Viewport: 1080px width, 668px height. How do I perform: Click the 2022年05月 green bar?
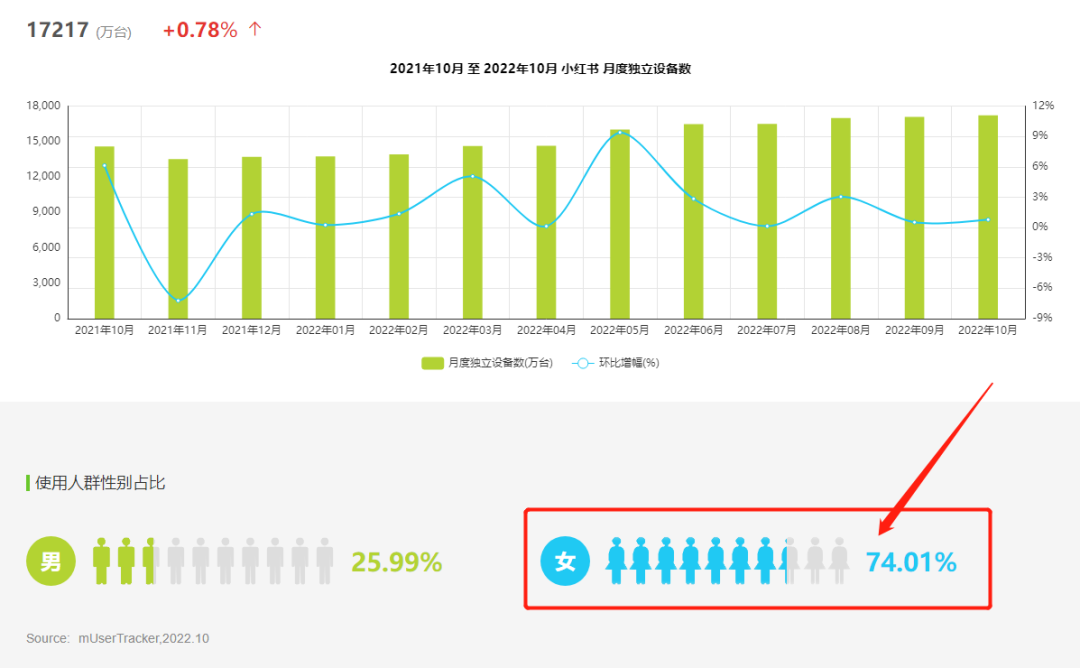pyautogui.click(x=620, y=224)
